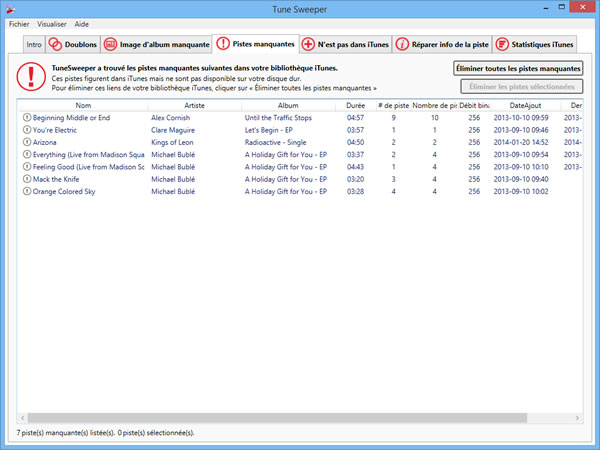Switch to the Doublons tab
The height and width of the screenshot is (450, 600).
73,44
